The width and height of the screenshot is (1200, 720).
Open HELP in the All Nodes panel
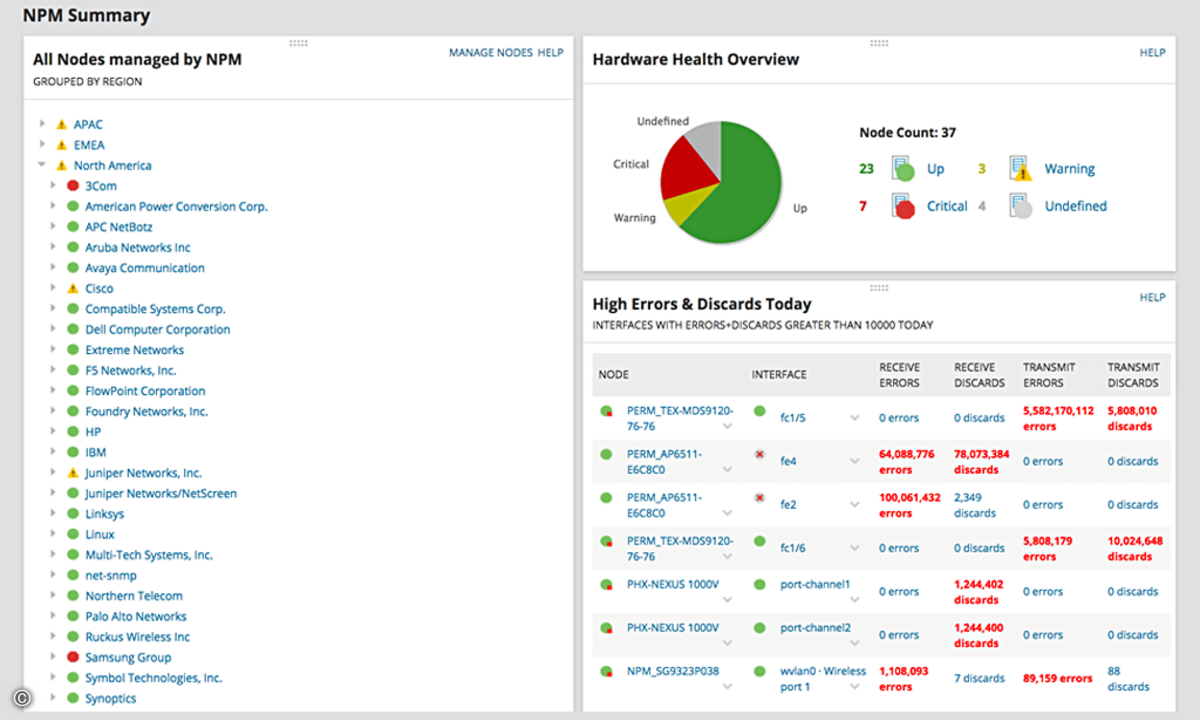(551, 52)
